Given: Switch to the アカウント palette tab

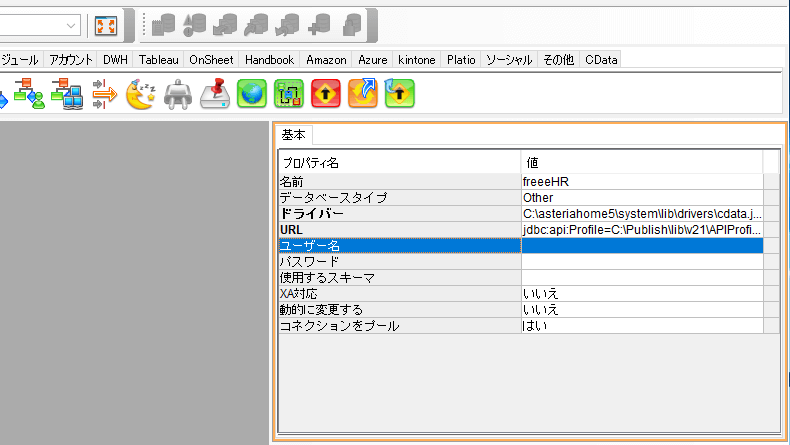Looking at the screenshot, I should [x=71, y=60].
